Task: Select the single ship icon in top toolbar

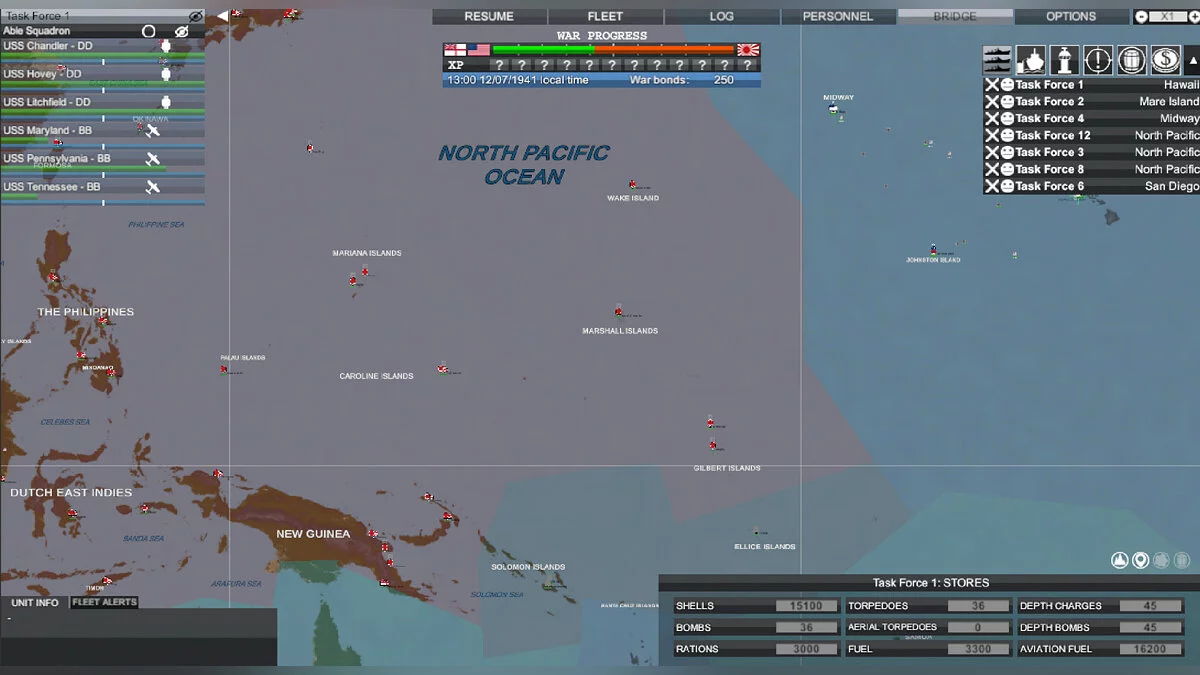Action: tap(1030, 60)
